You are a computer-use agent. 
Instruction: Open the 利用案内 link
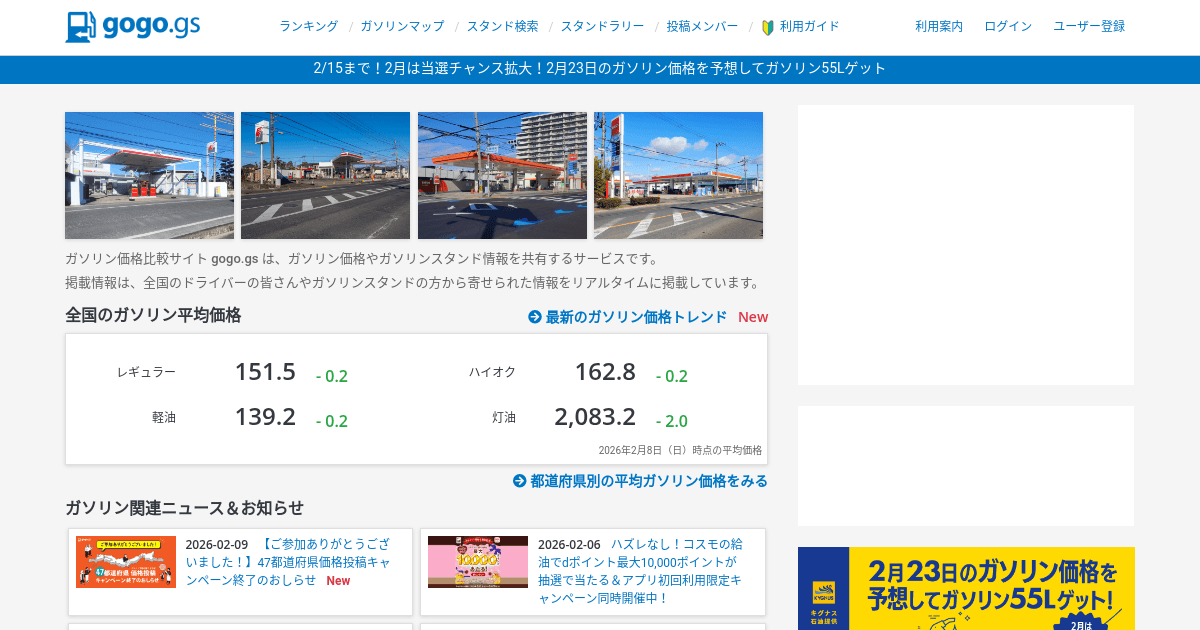[x=939, y=27]
